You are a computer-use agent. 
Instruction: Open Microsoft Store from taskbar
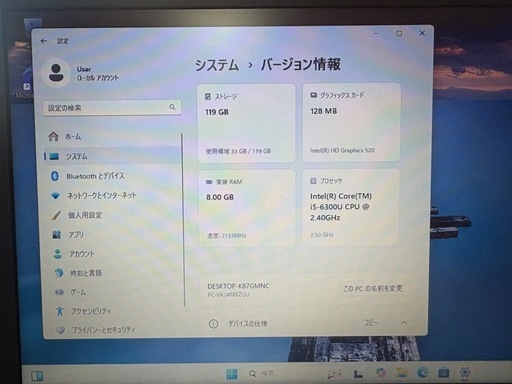(x=443, y=372)
